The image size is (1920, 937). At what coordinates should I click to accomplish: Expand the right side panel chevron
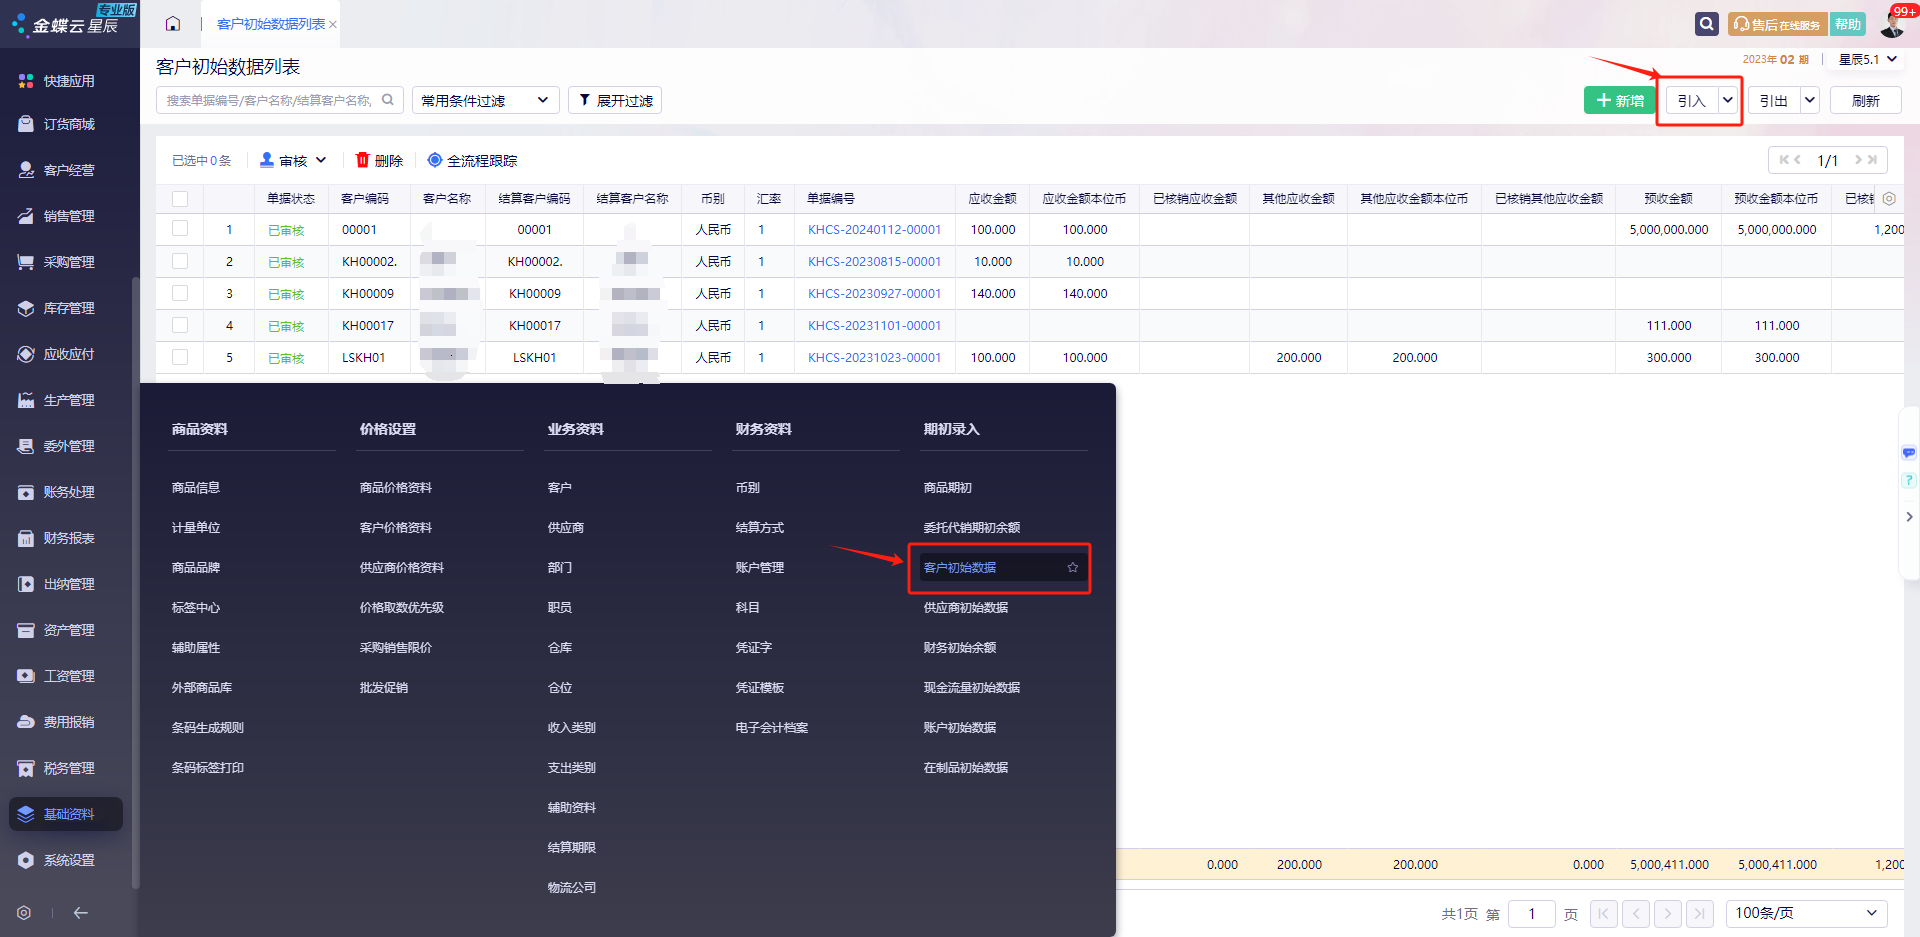tap(1909, 517)
